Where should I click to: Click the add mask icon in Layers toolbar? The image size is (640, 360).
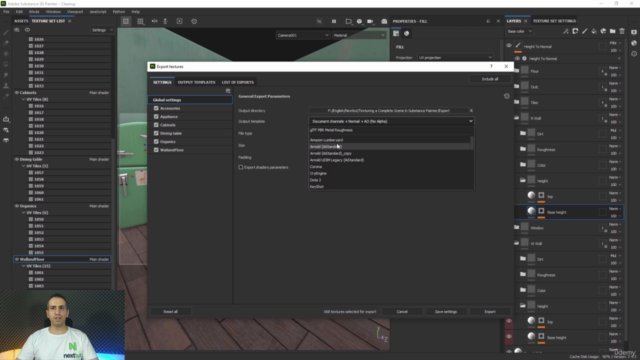(x=575, y=31)
